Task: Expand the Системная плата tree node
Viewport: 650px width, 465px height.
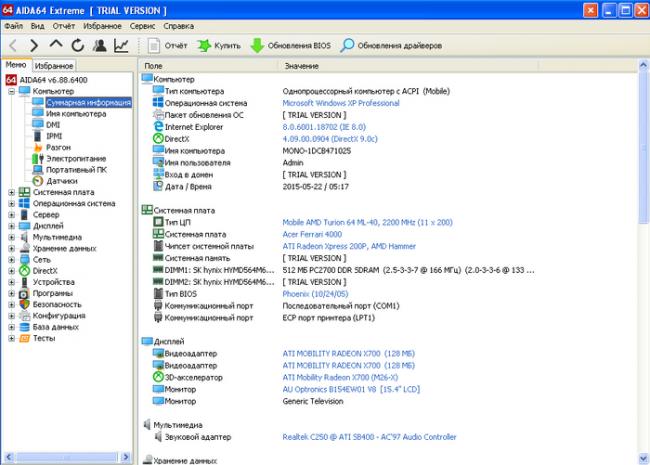Action: (11, 192)
